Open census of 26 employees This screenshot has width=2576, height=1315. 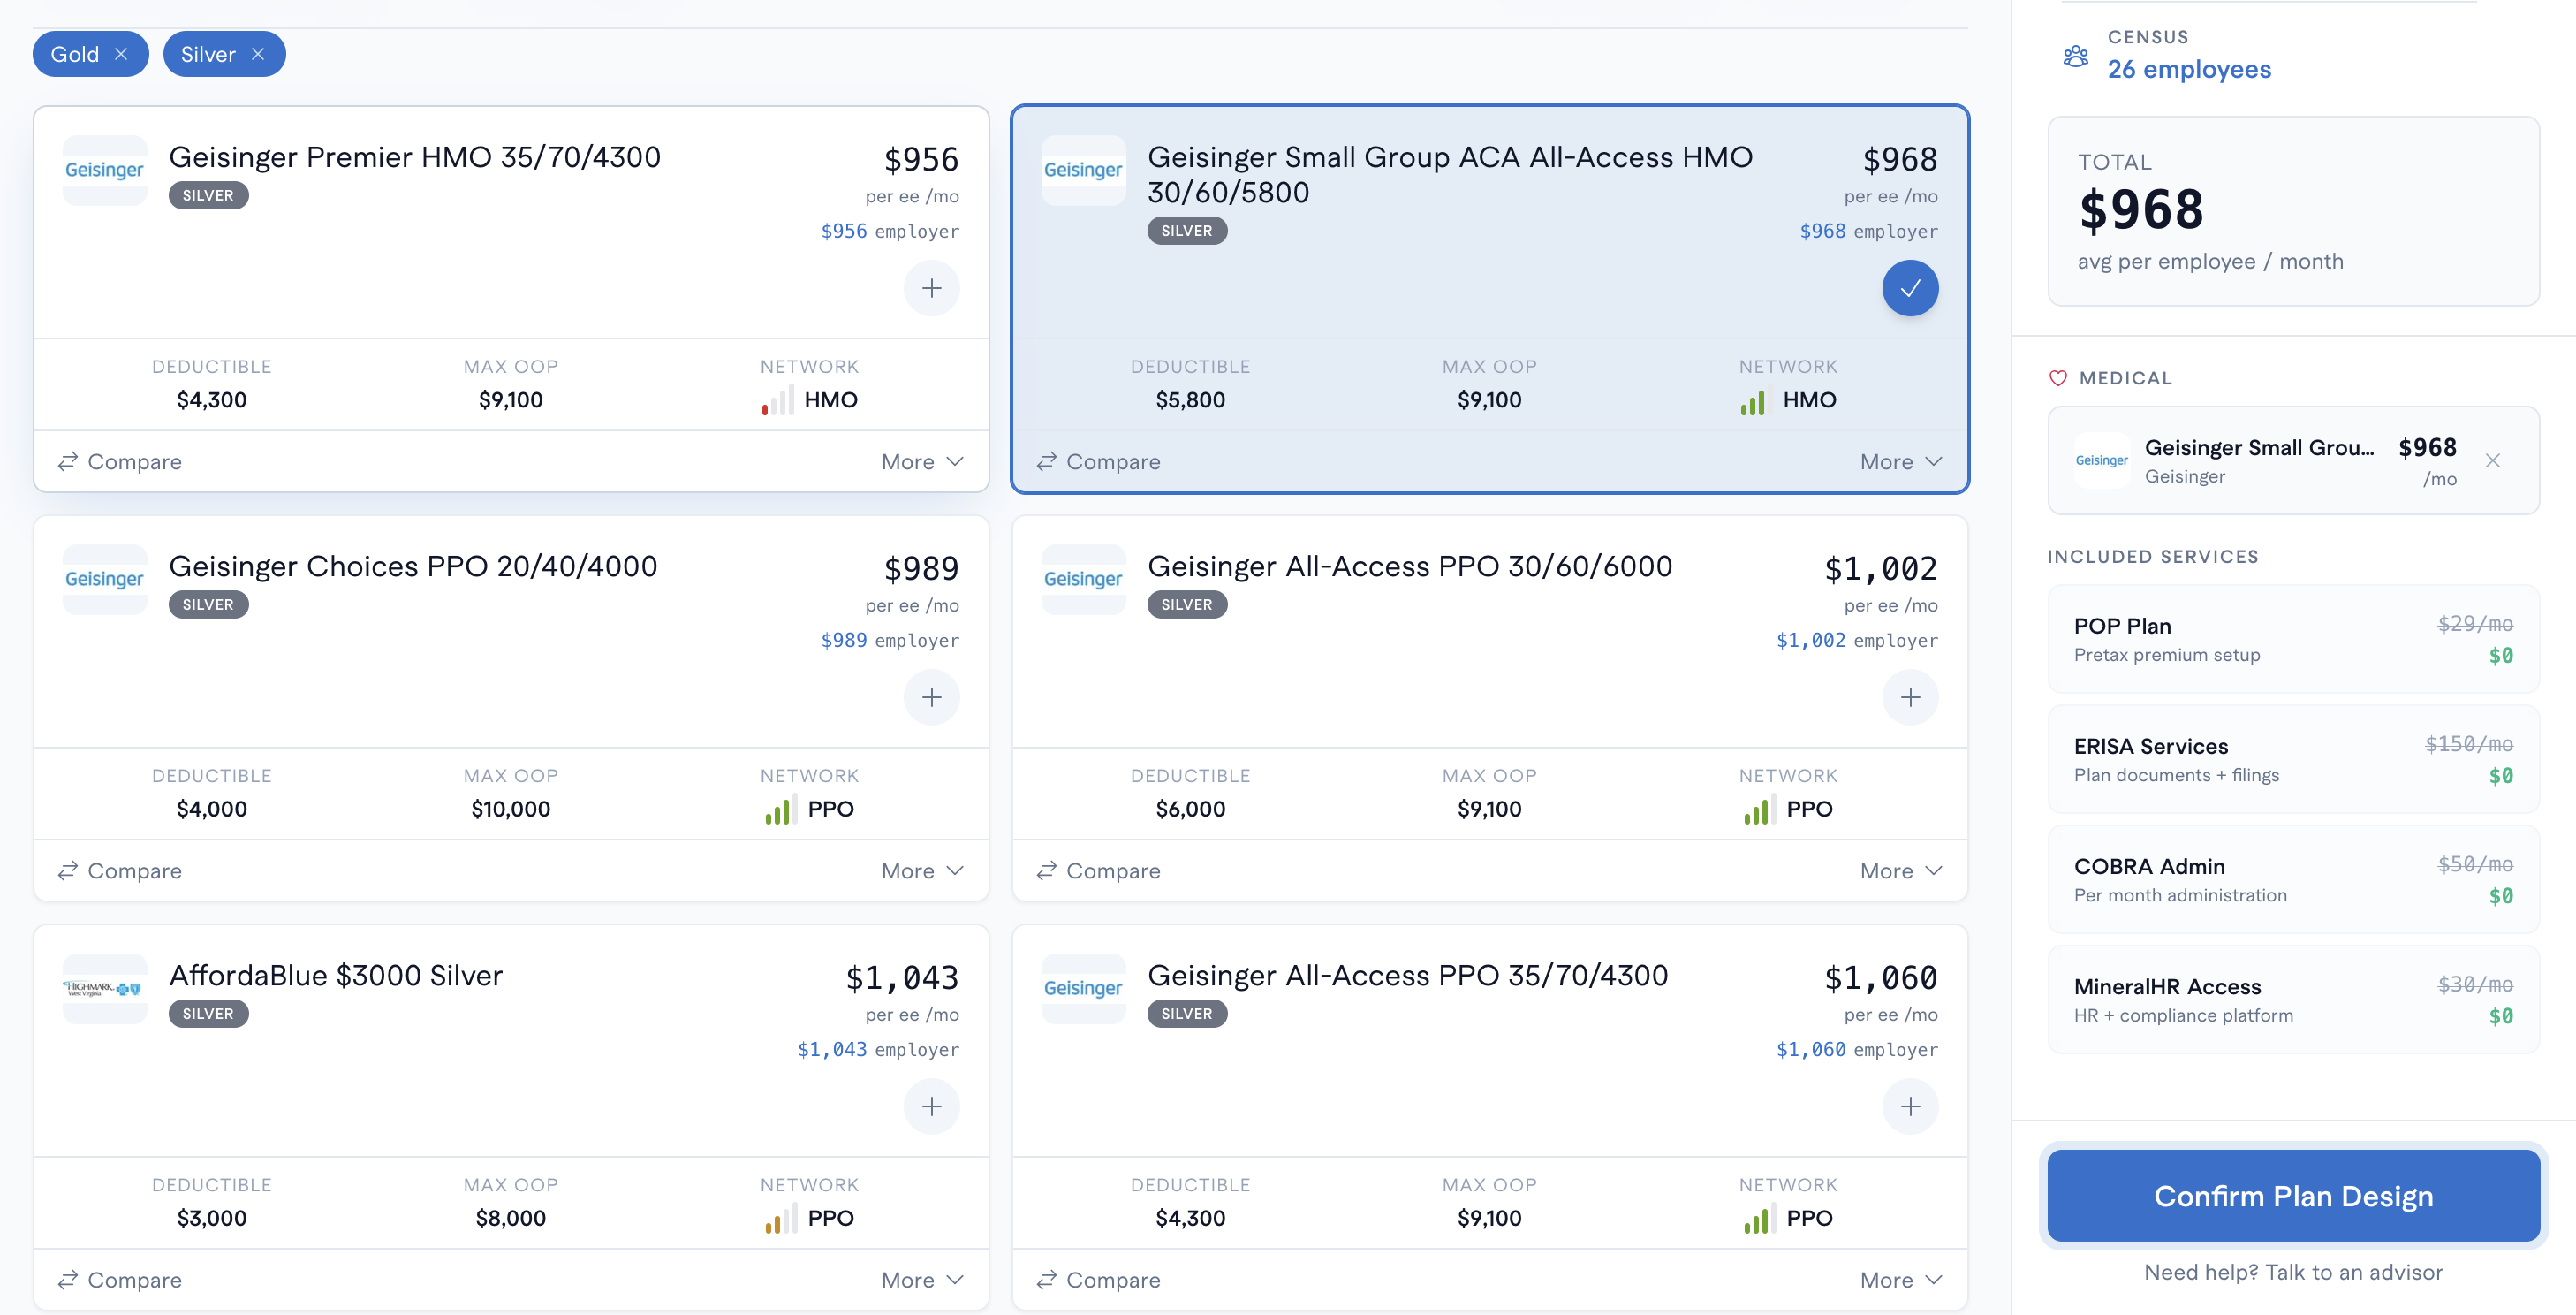pos(2188,69)
